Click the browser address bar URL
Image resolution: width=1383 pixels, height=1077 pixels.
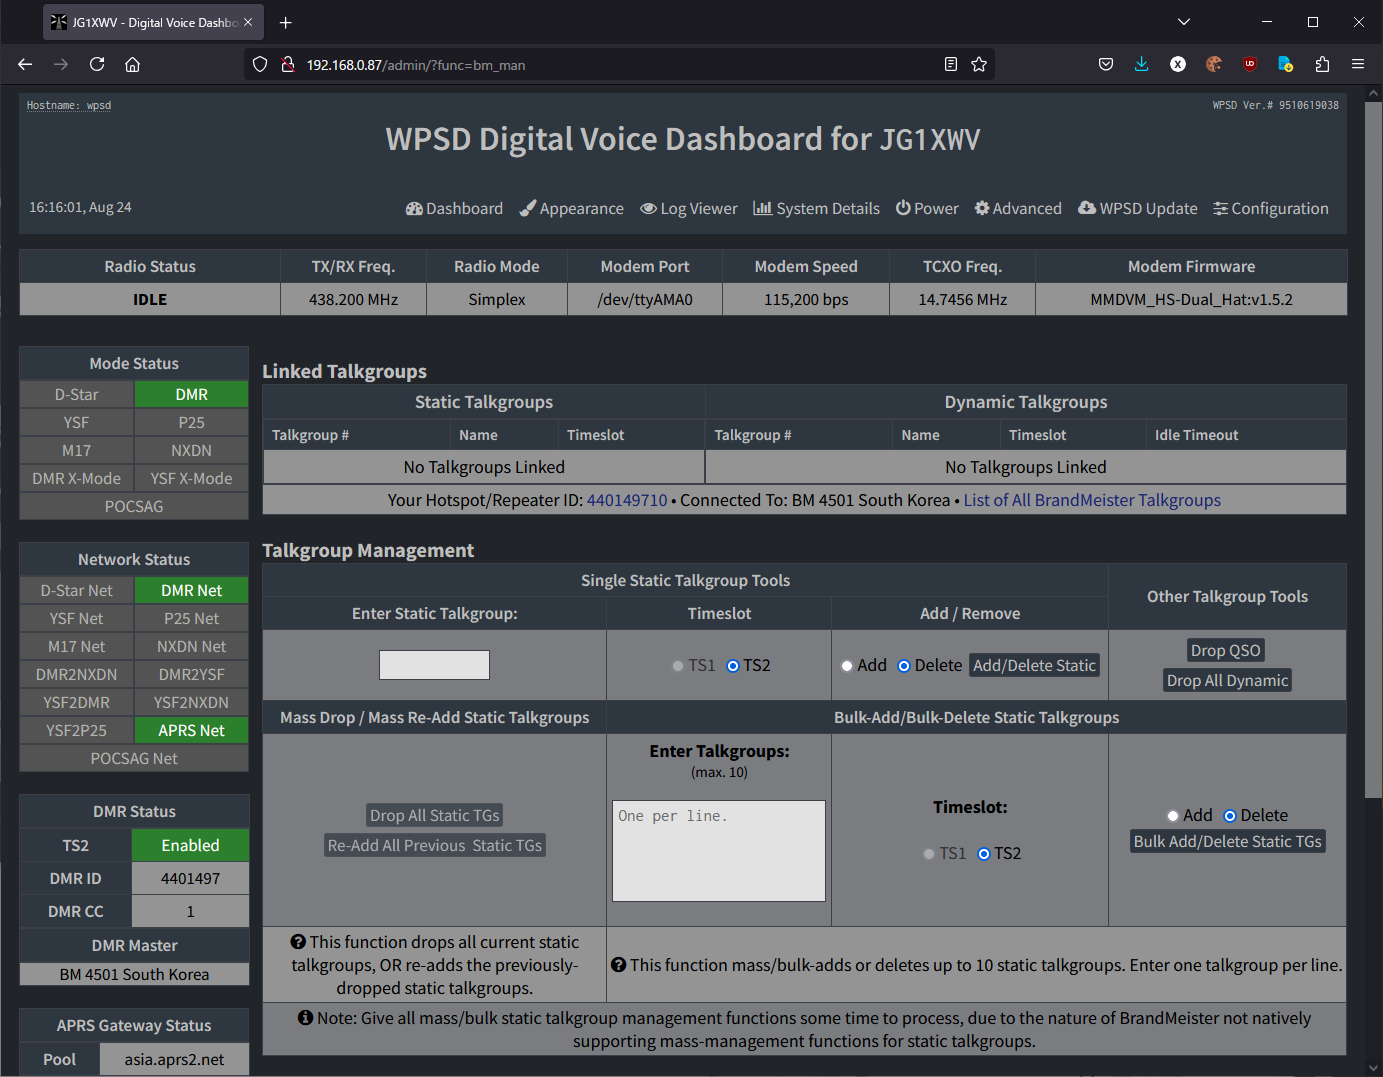tap(415, 65)
